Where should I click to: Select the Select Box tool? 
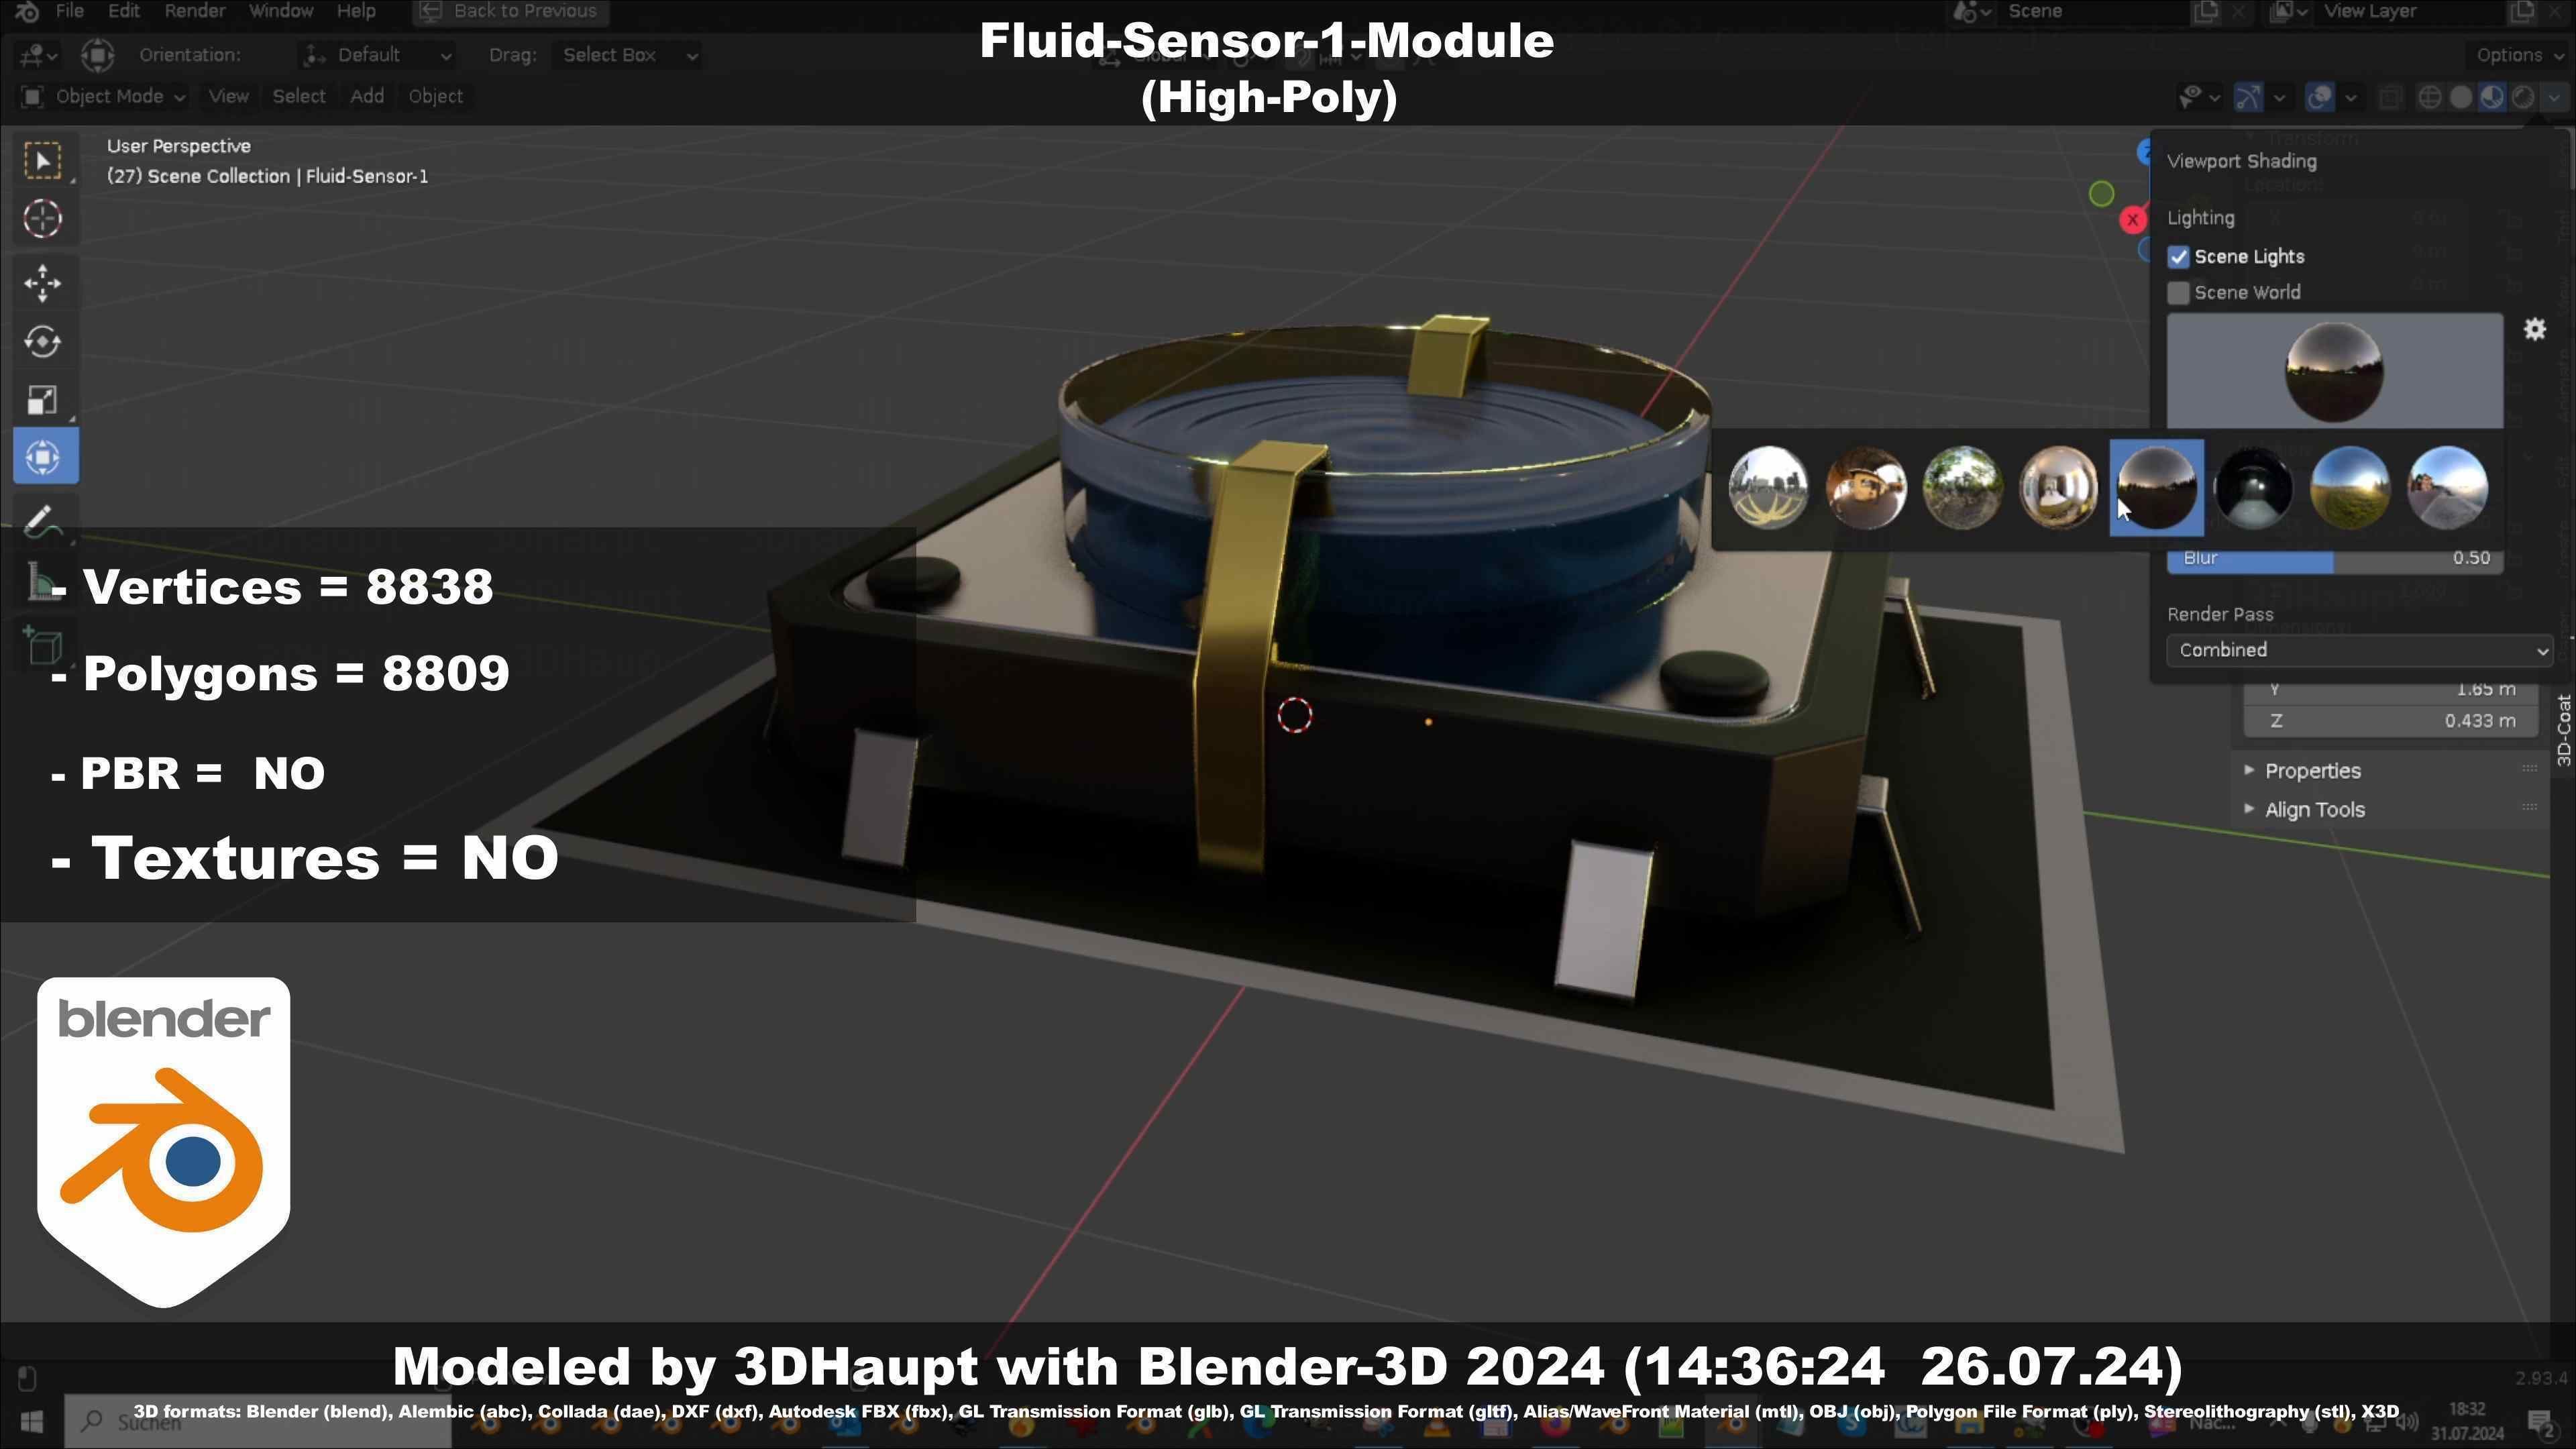(x=43, y=160)
